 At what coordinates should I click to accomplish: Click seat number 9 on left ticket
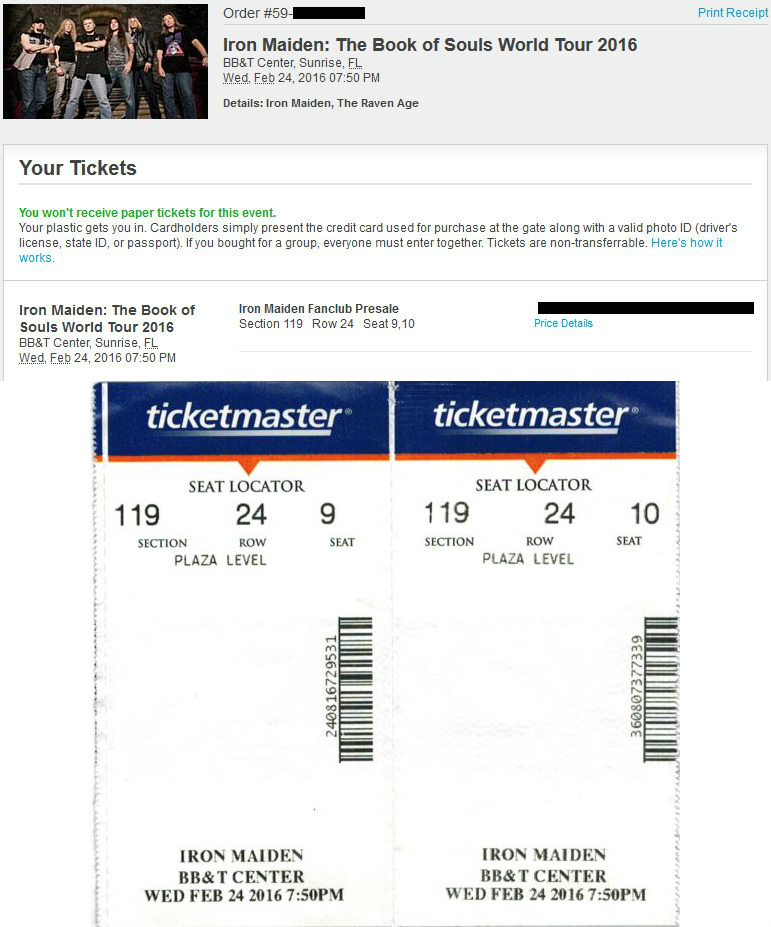coord(328,514)
